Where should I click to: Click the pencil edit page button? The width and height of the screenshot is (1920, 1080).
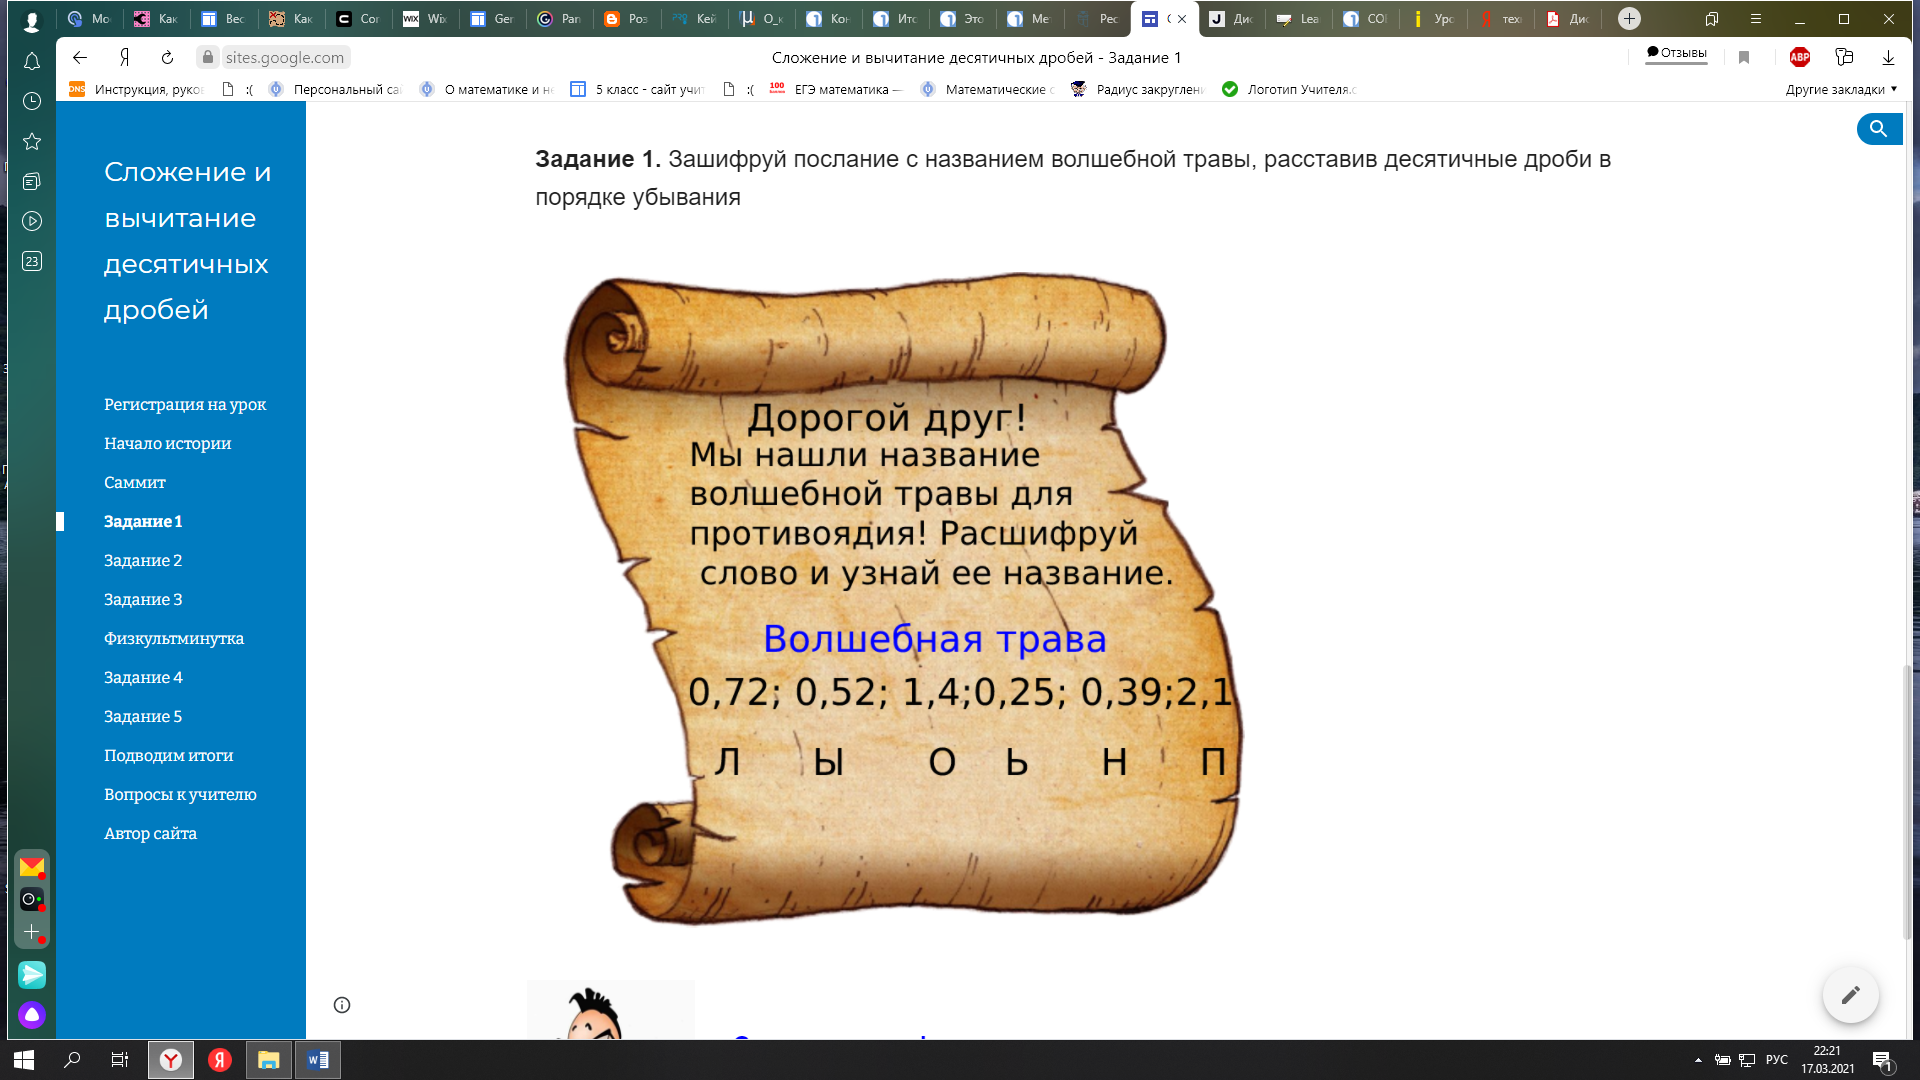[1850, 995]
